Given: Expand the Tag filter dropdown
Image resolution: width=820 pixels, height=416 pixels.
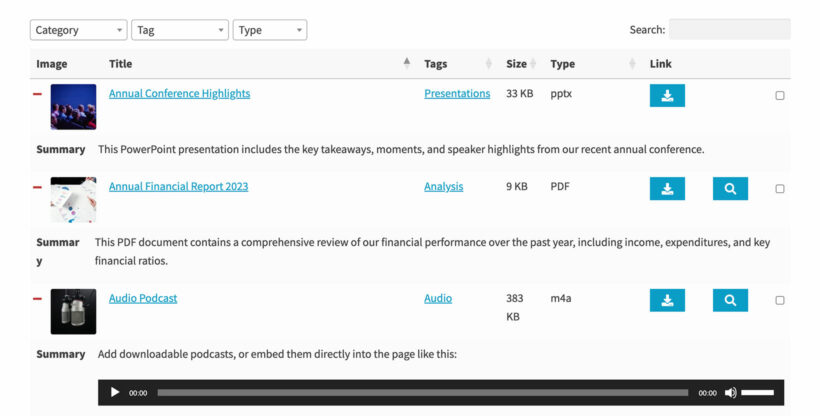Looking at the screenshot, I should (x=180, y=30).
